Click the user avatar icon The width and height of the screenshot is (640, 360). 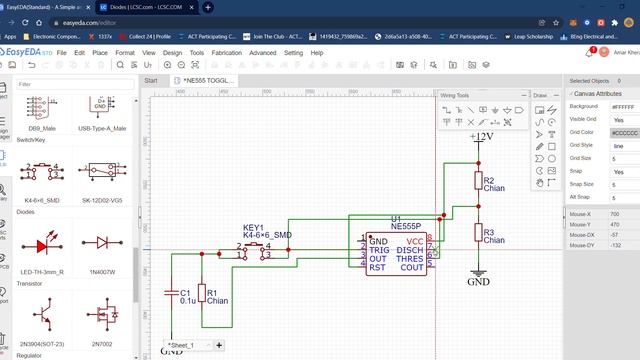(x=604, y=52)
